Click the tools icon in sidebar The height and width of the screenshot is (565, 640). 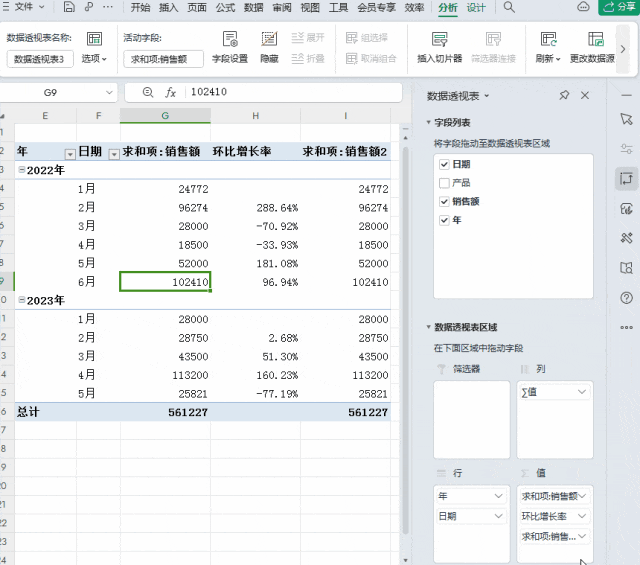tap(627, 238)
